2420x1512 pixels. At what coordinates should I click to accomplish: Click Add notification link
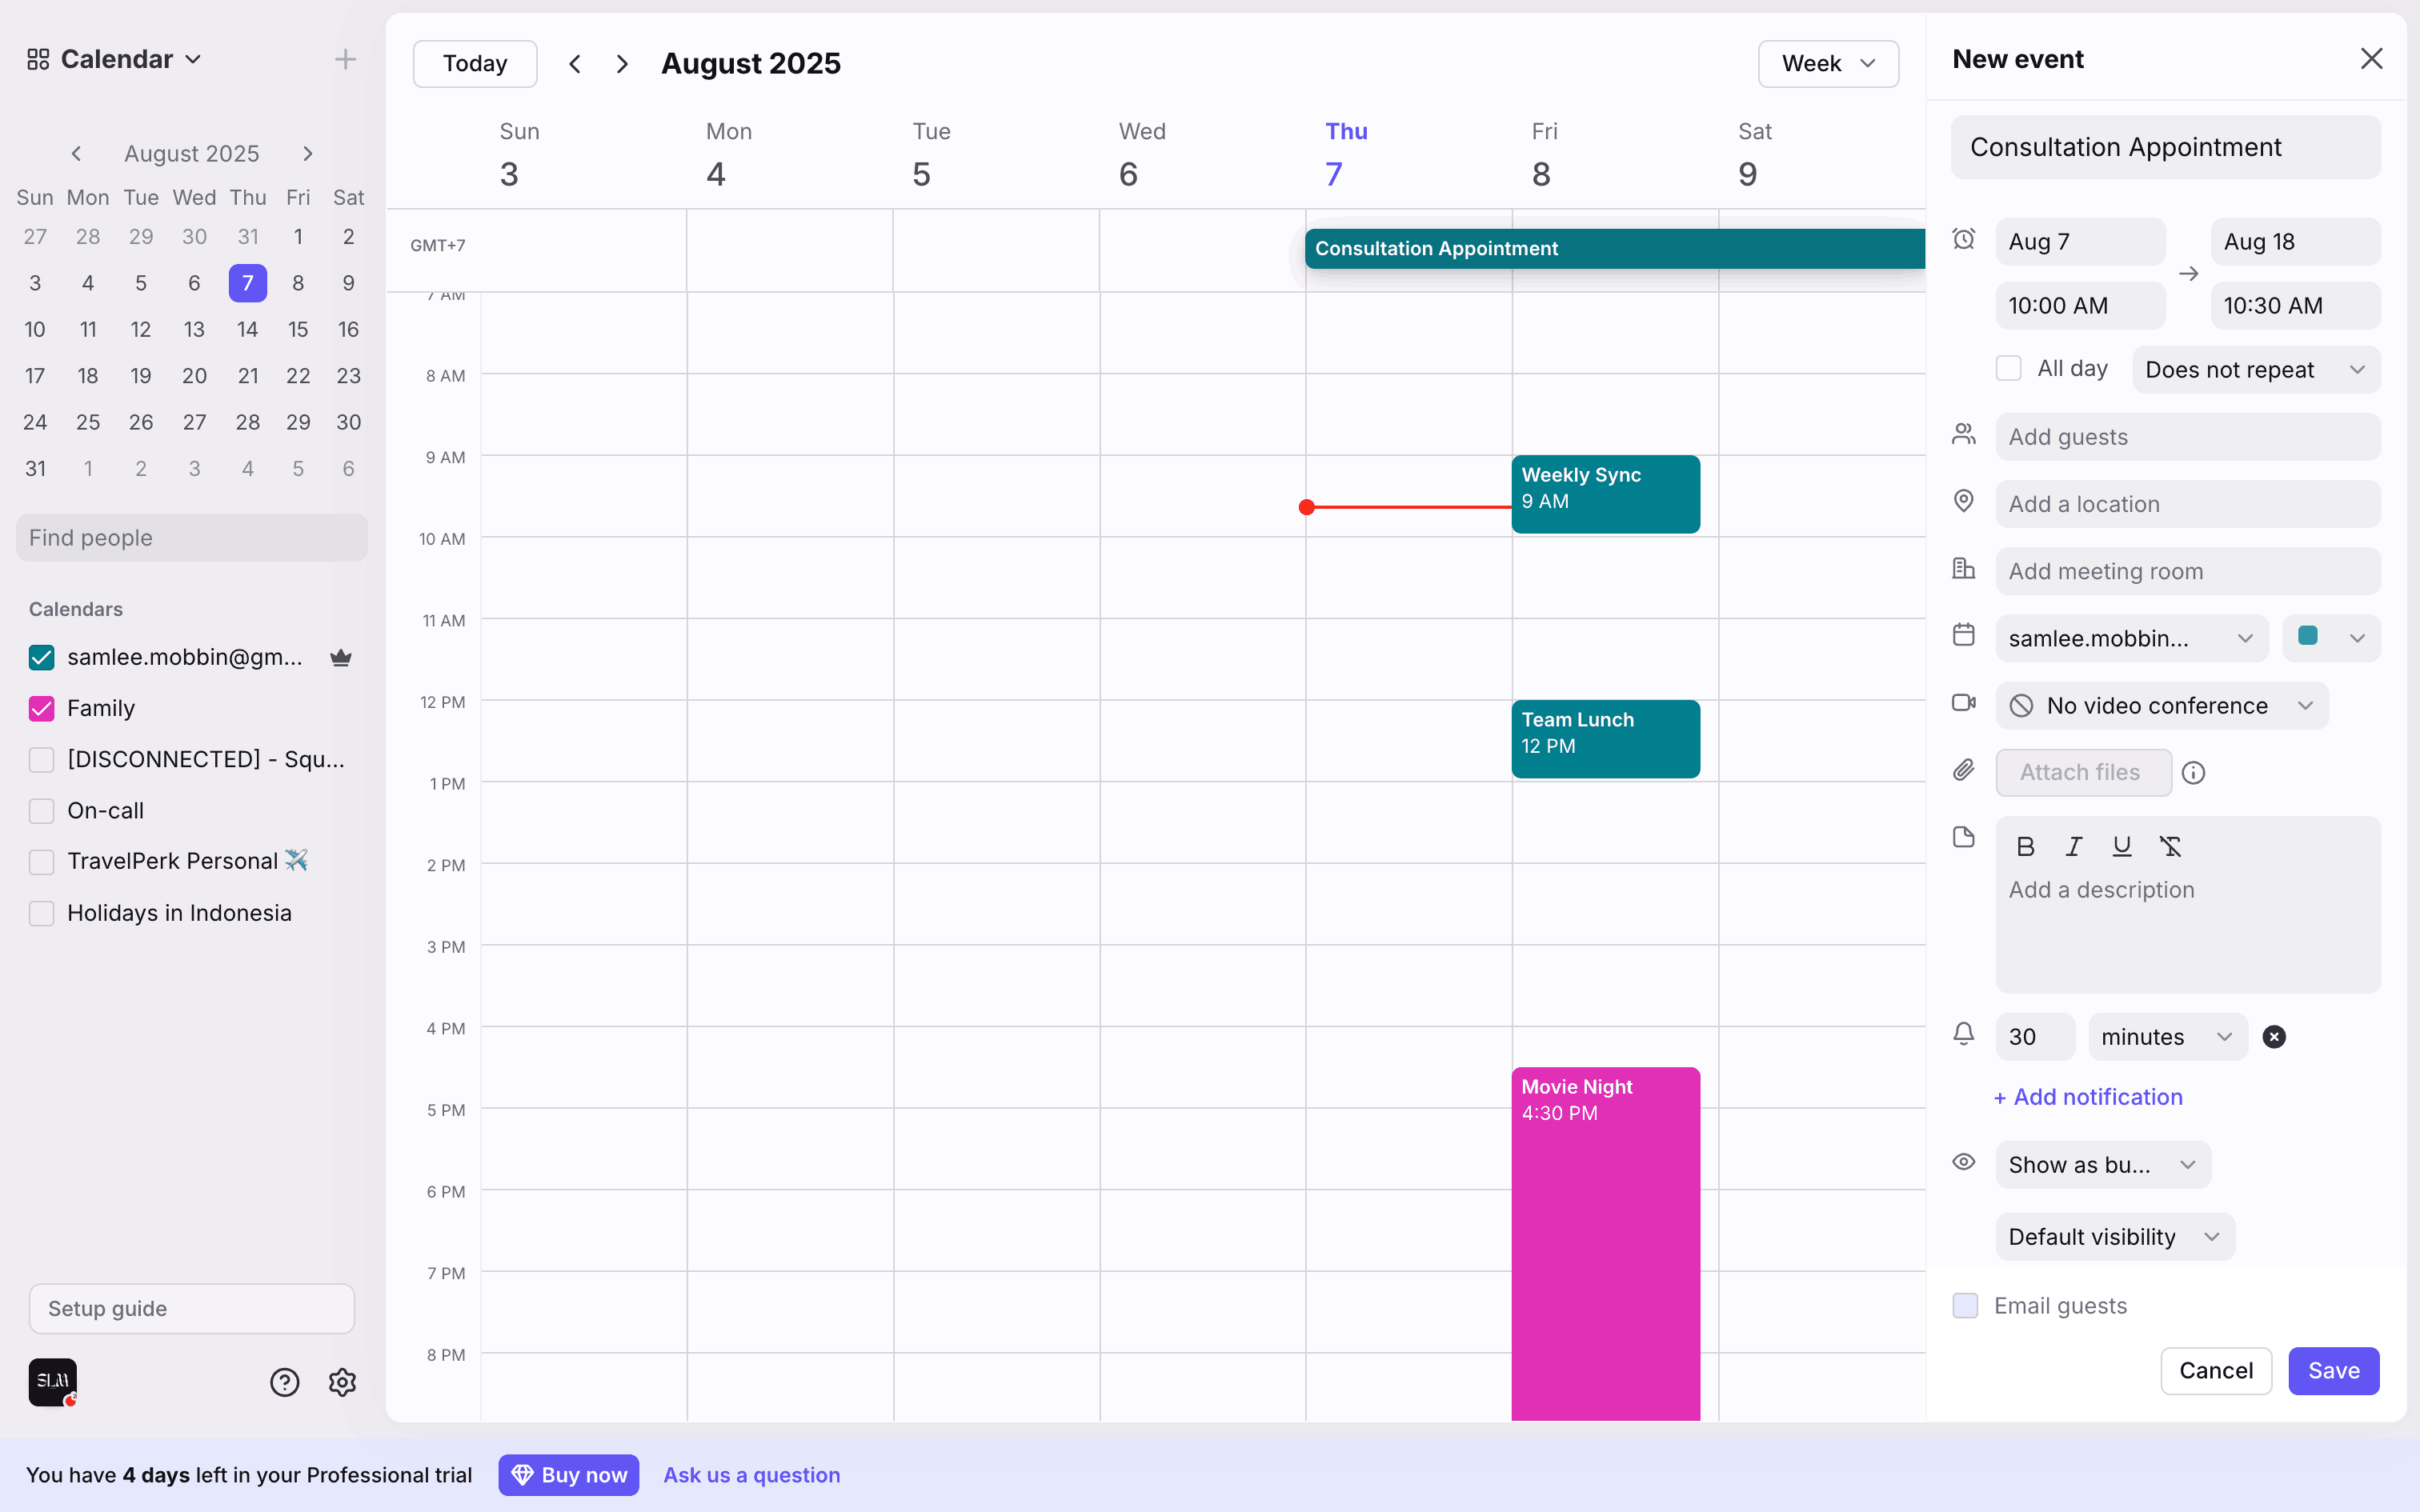[x=2087, y=1097]
